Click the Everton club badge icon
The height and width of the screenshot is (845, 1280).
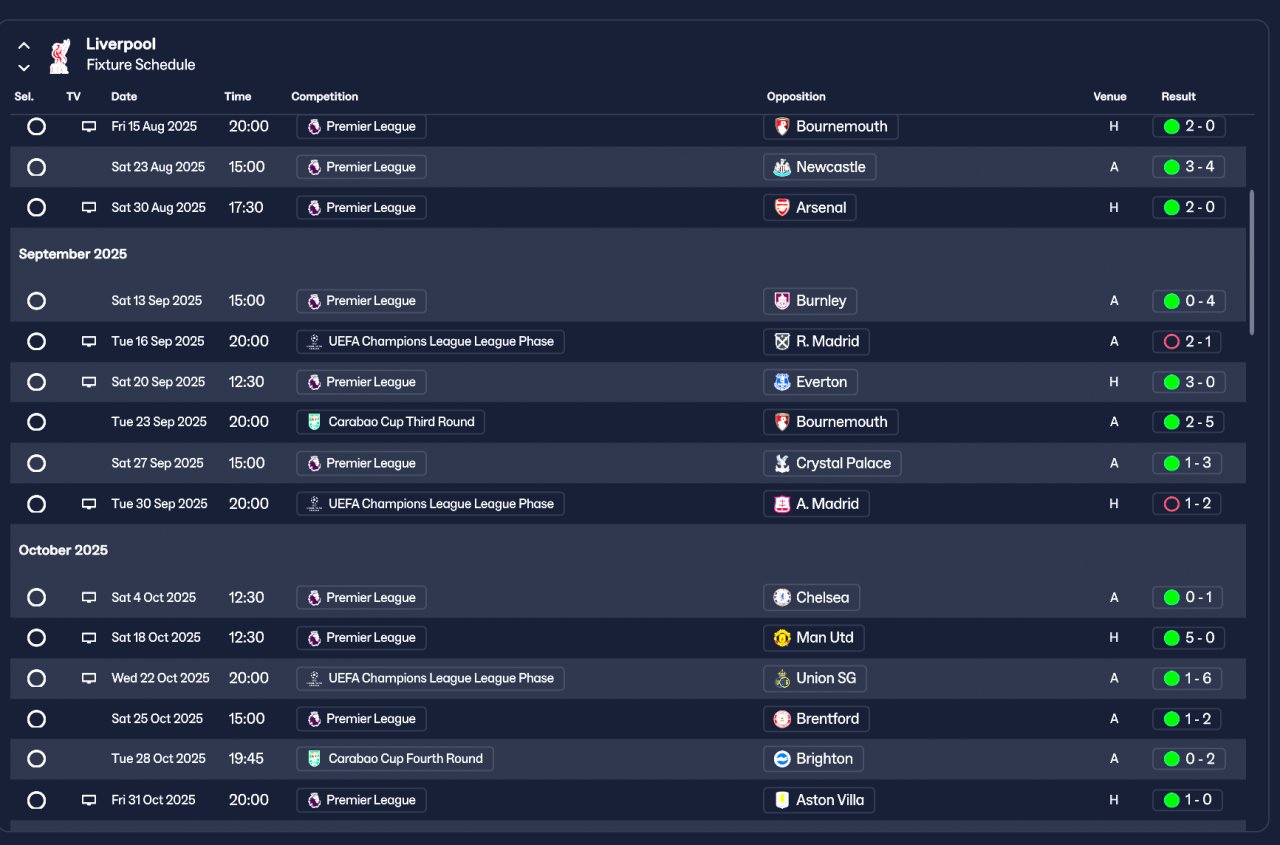782,382
